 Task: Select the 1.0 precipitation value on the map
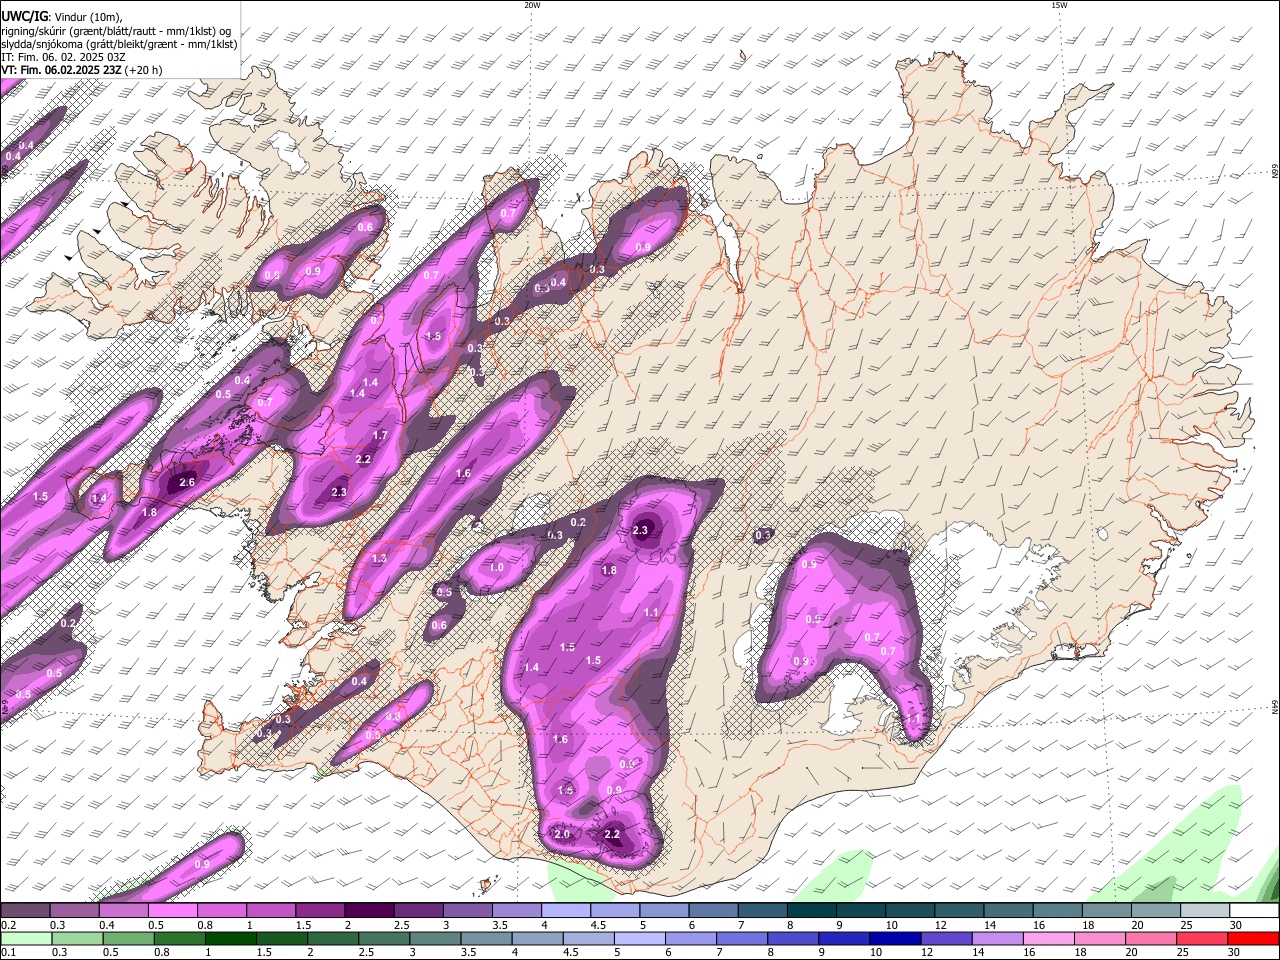(496, 567)
